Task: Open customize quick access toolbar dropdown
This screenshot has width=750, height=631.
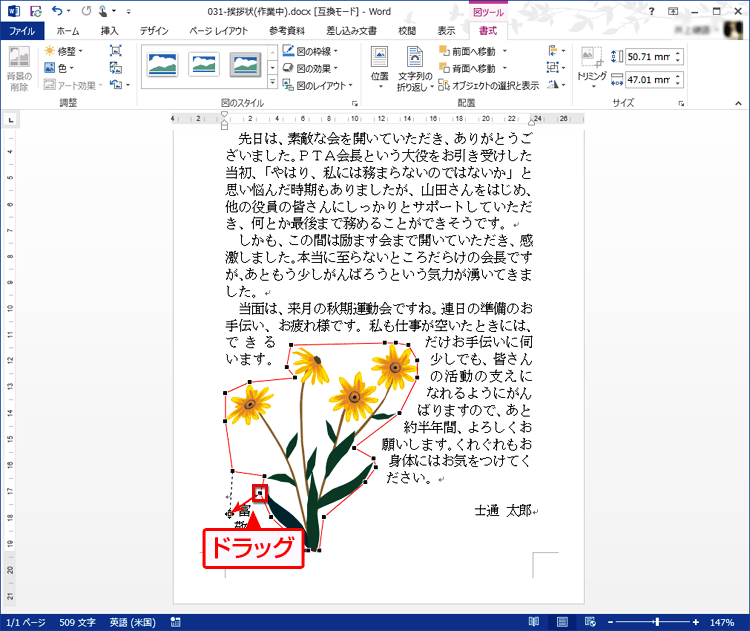Action: pyautogui.click(x=129, y=11)
